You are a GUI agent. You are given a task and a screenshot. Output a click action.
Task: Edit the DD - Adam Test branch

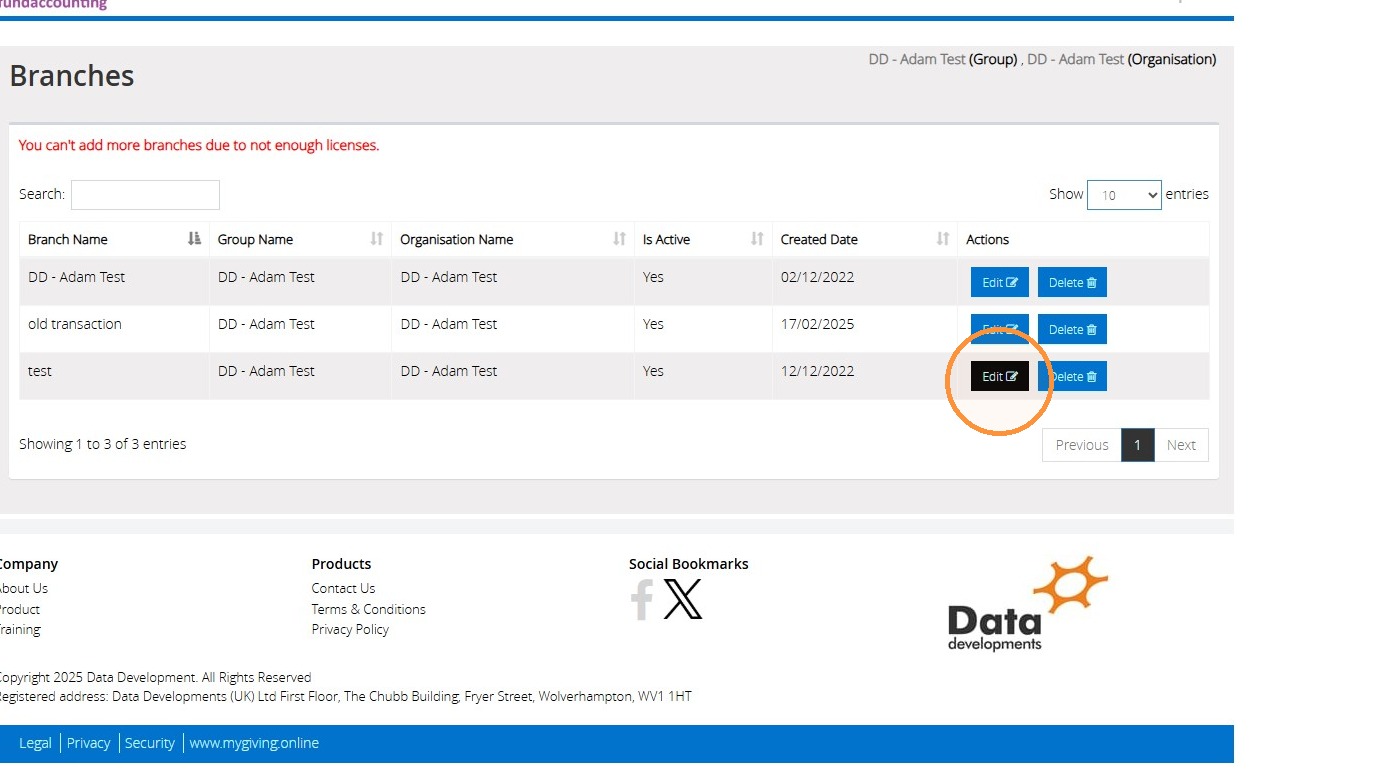[1000, 282]
